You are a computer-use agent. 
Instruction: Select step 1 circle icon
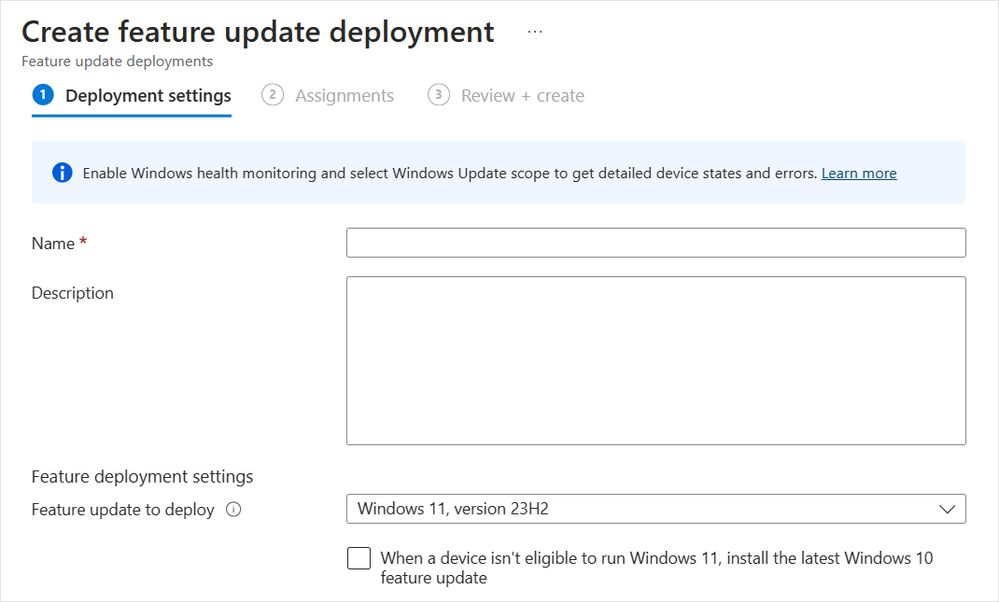point(41,95)
